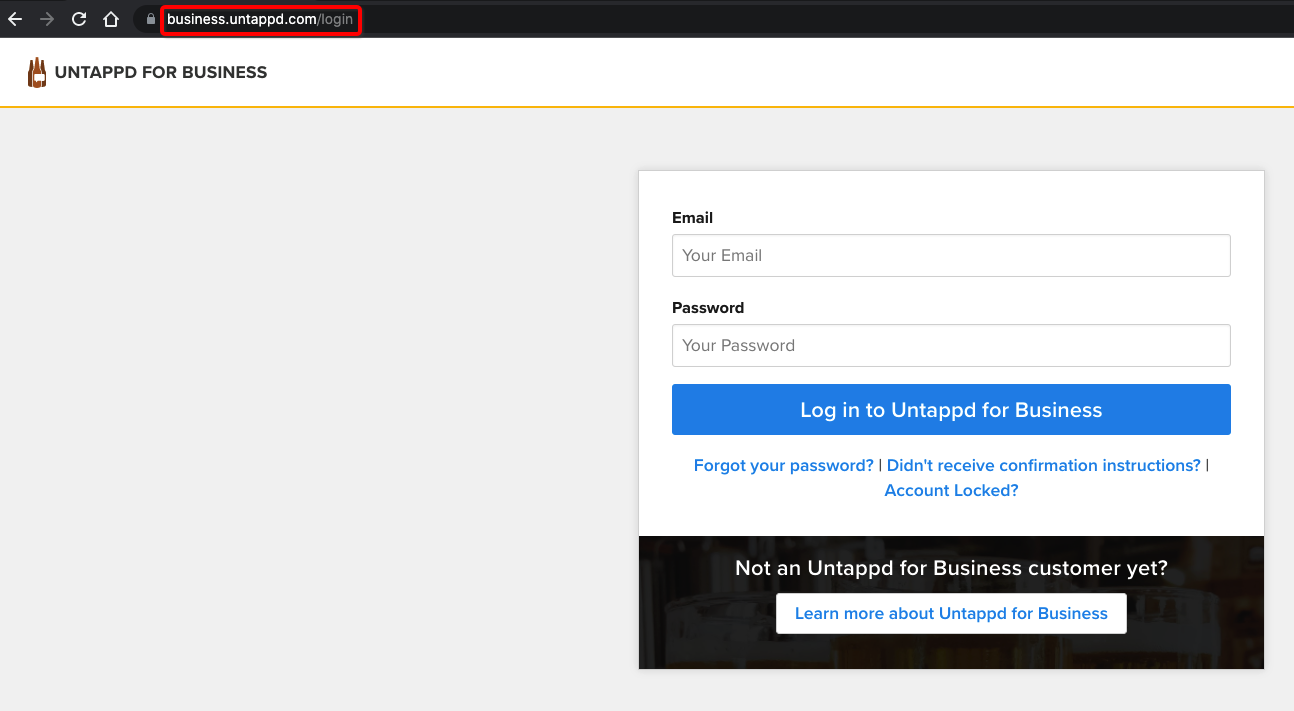View site security via the padlock icon

point(150,19)
